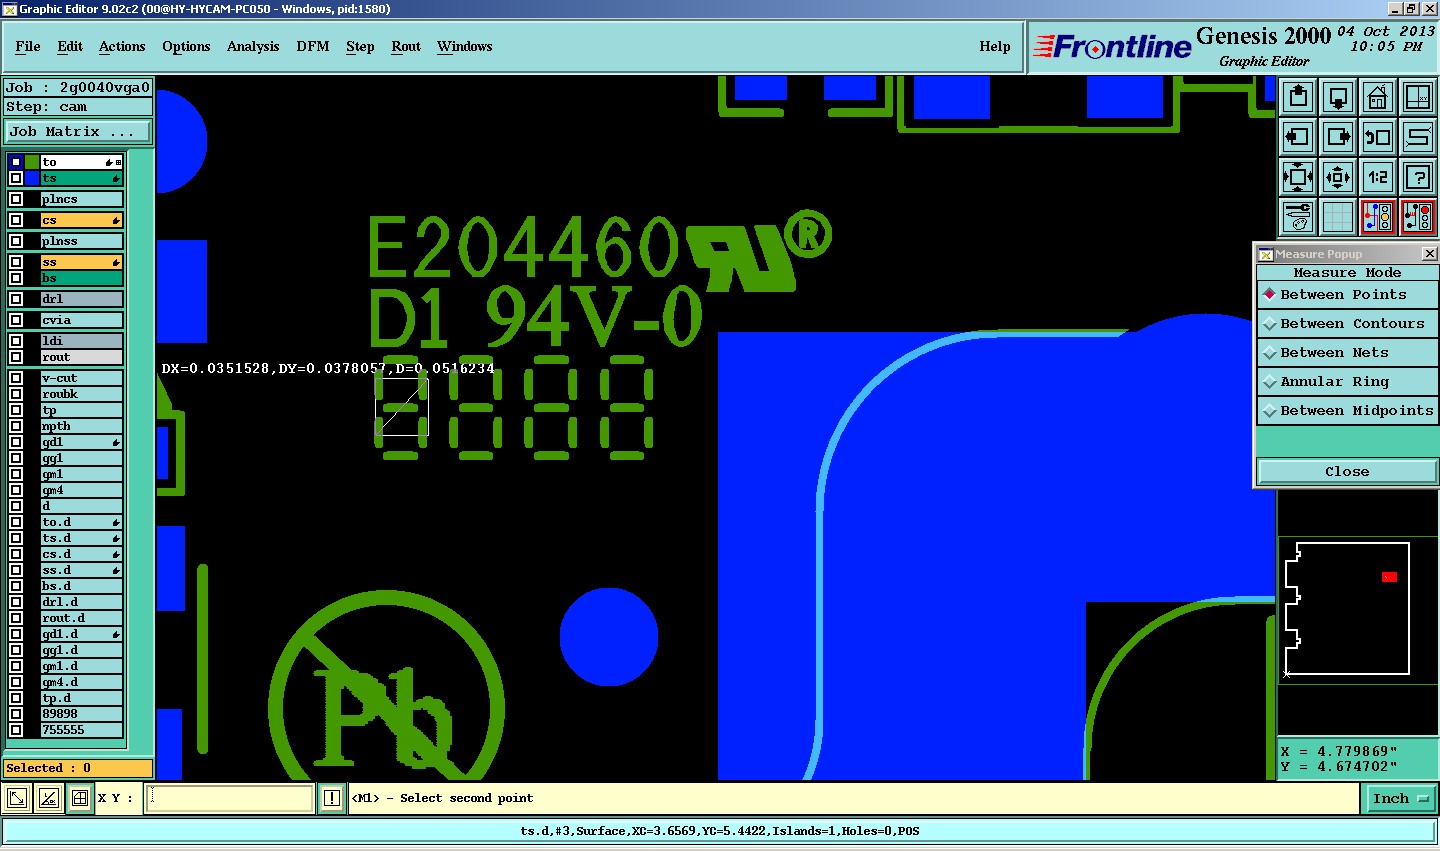Screen dimensions: 1440x851
Task: Click the diagonal arrow icon beside XY field
Action: click(x=17, y=798)
